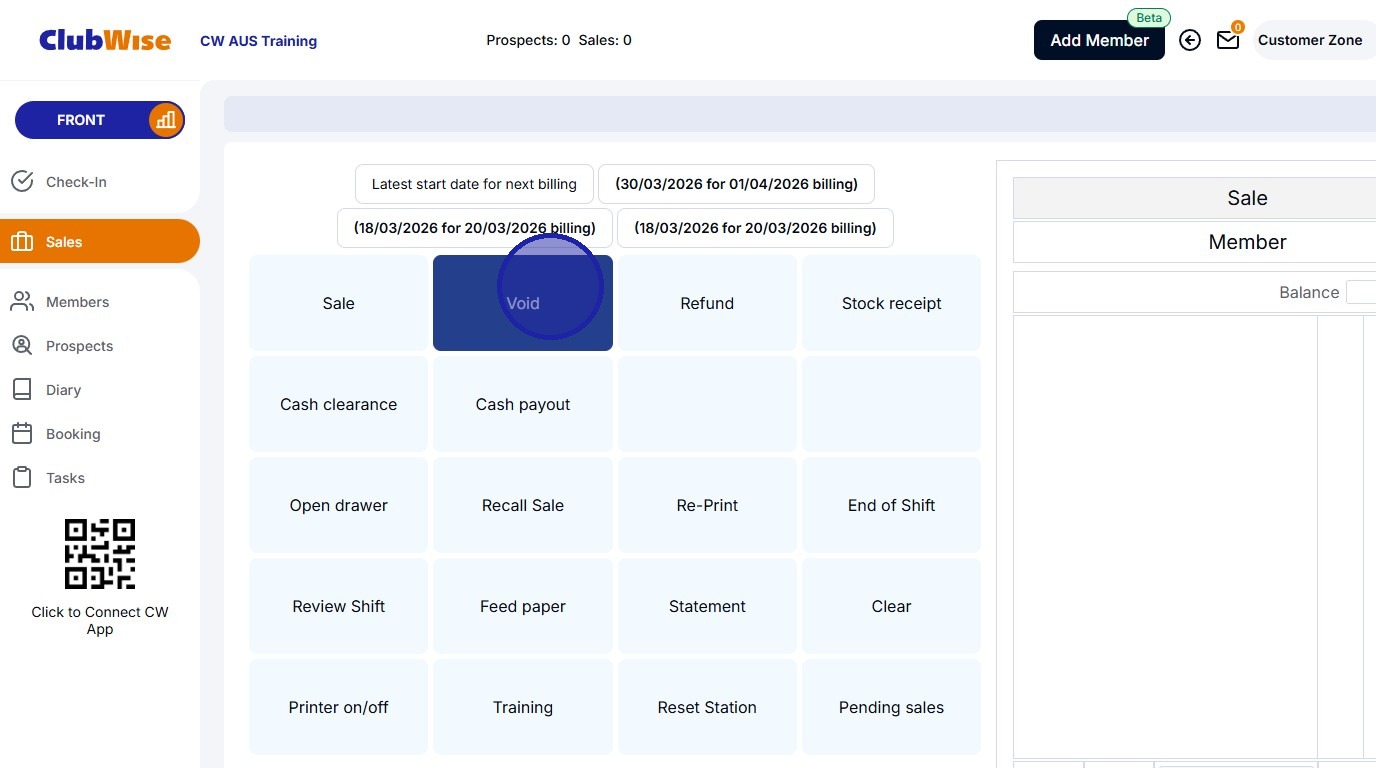Open the Statement tile

[x=707, y=606]
